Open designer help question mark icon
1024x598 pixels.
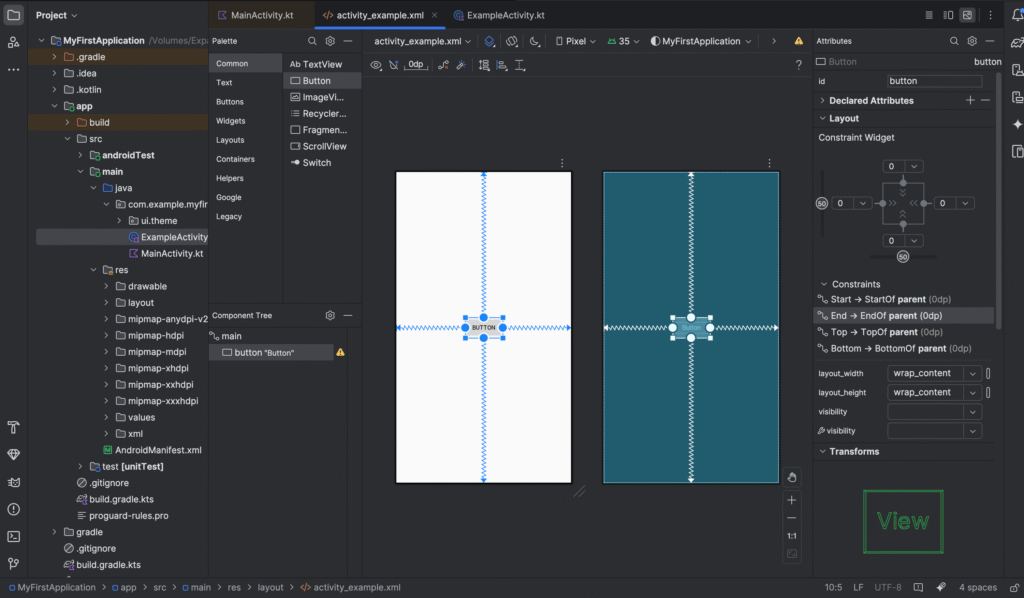[798, 65]
